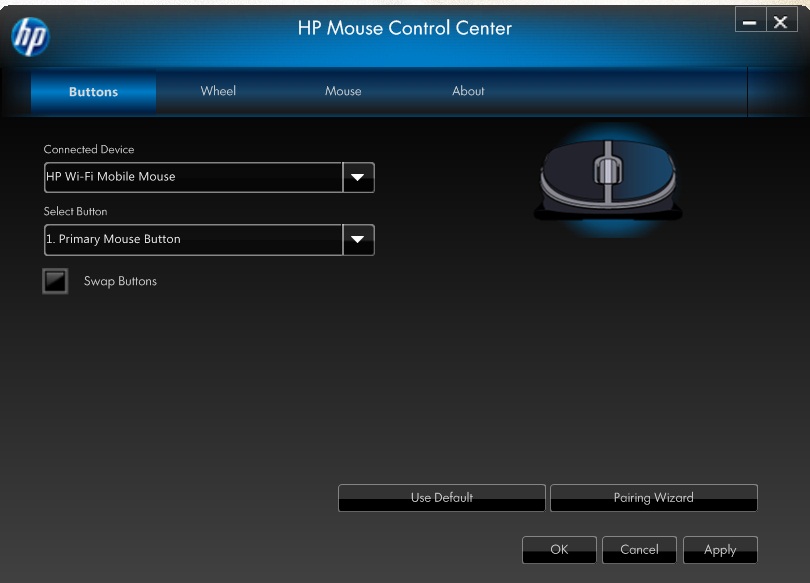810x583 pixels.
Task: Launch the Pairing Wizard
Action: click(653, 498)
